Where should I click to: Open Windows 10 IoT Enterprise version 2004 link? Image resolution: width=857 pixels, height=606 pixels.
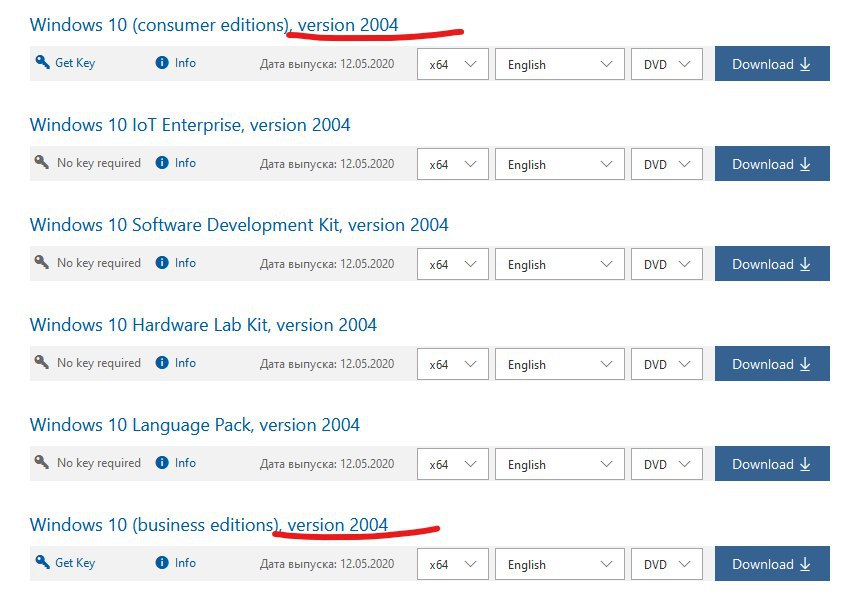tap(190, 125)
